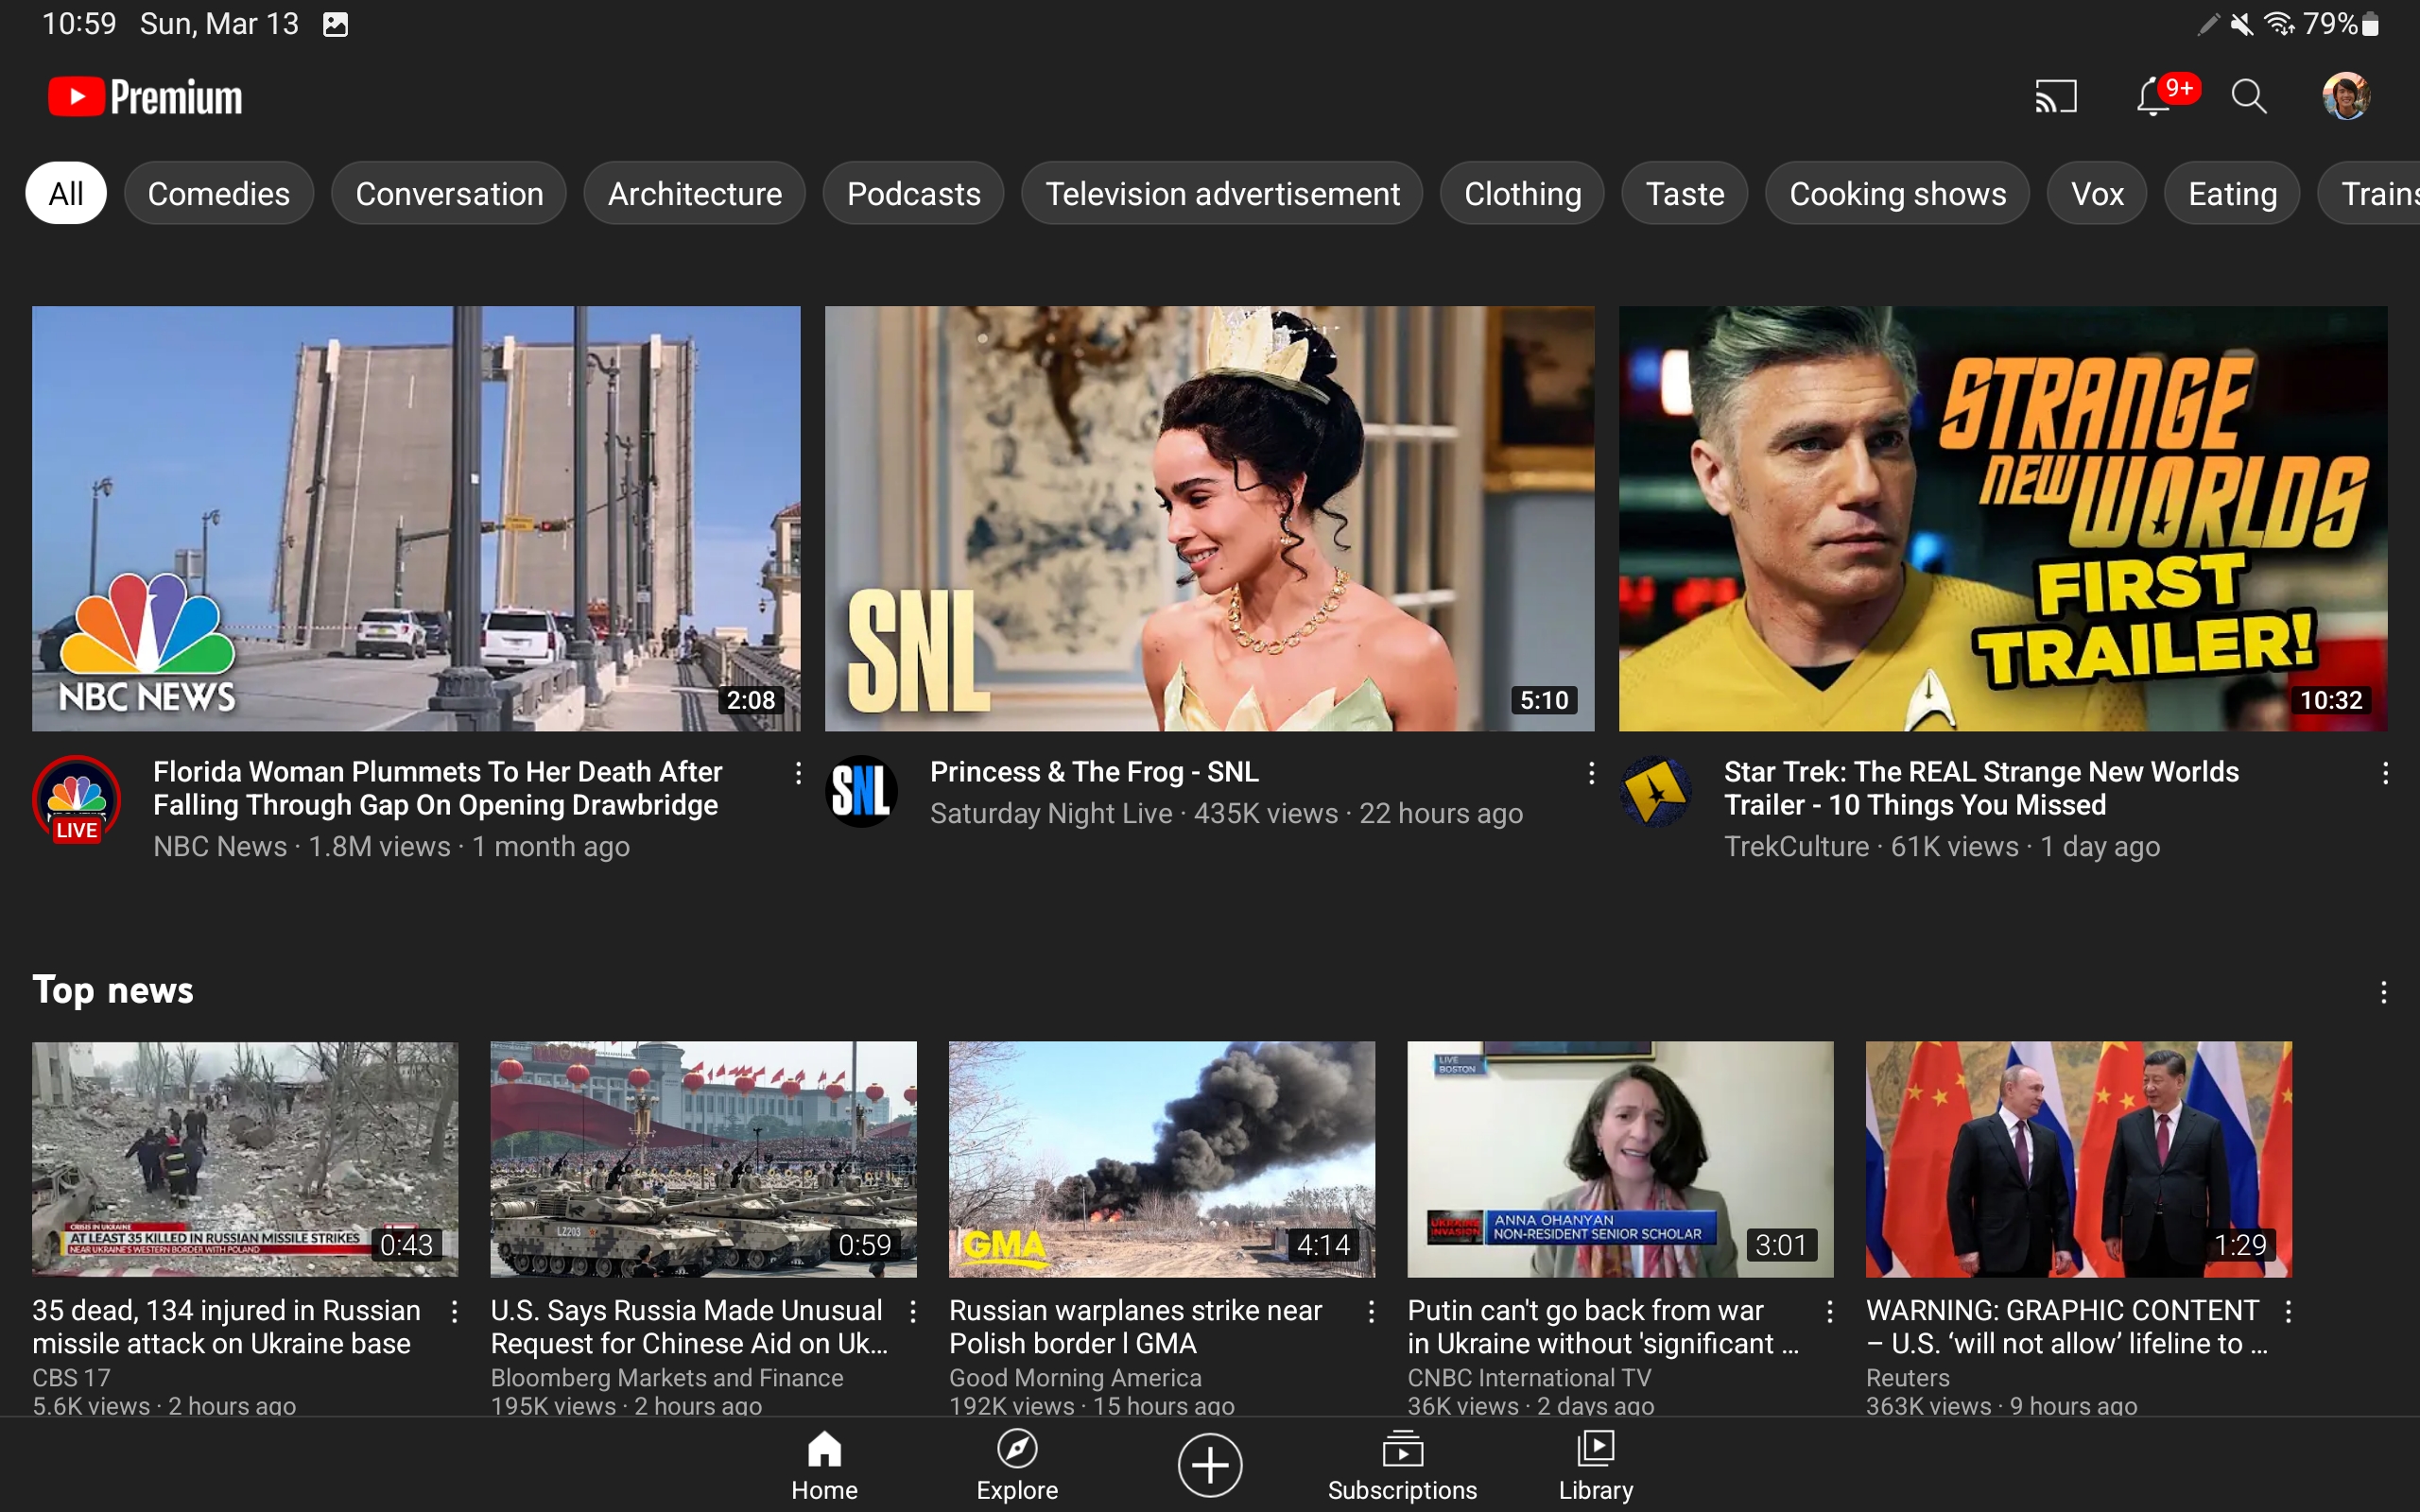Tap the search magnifier icon
The height and width of the screenshot is (1512, 2420).
point(2249,97)
